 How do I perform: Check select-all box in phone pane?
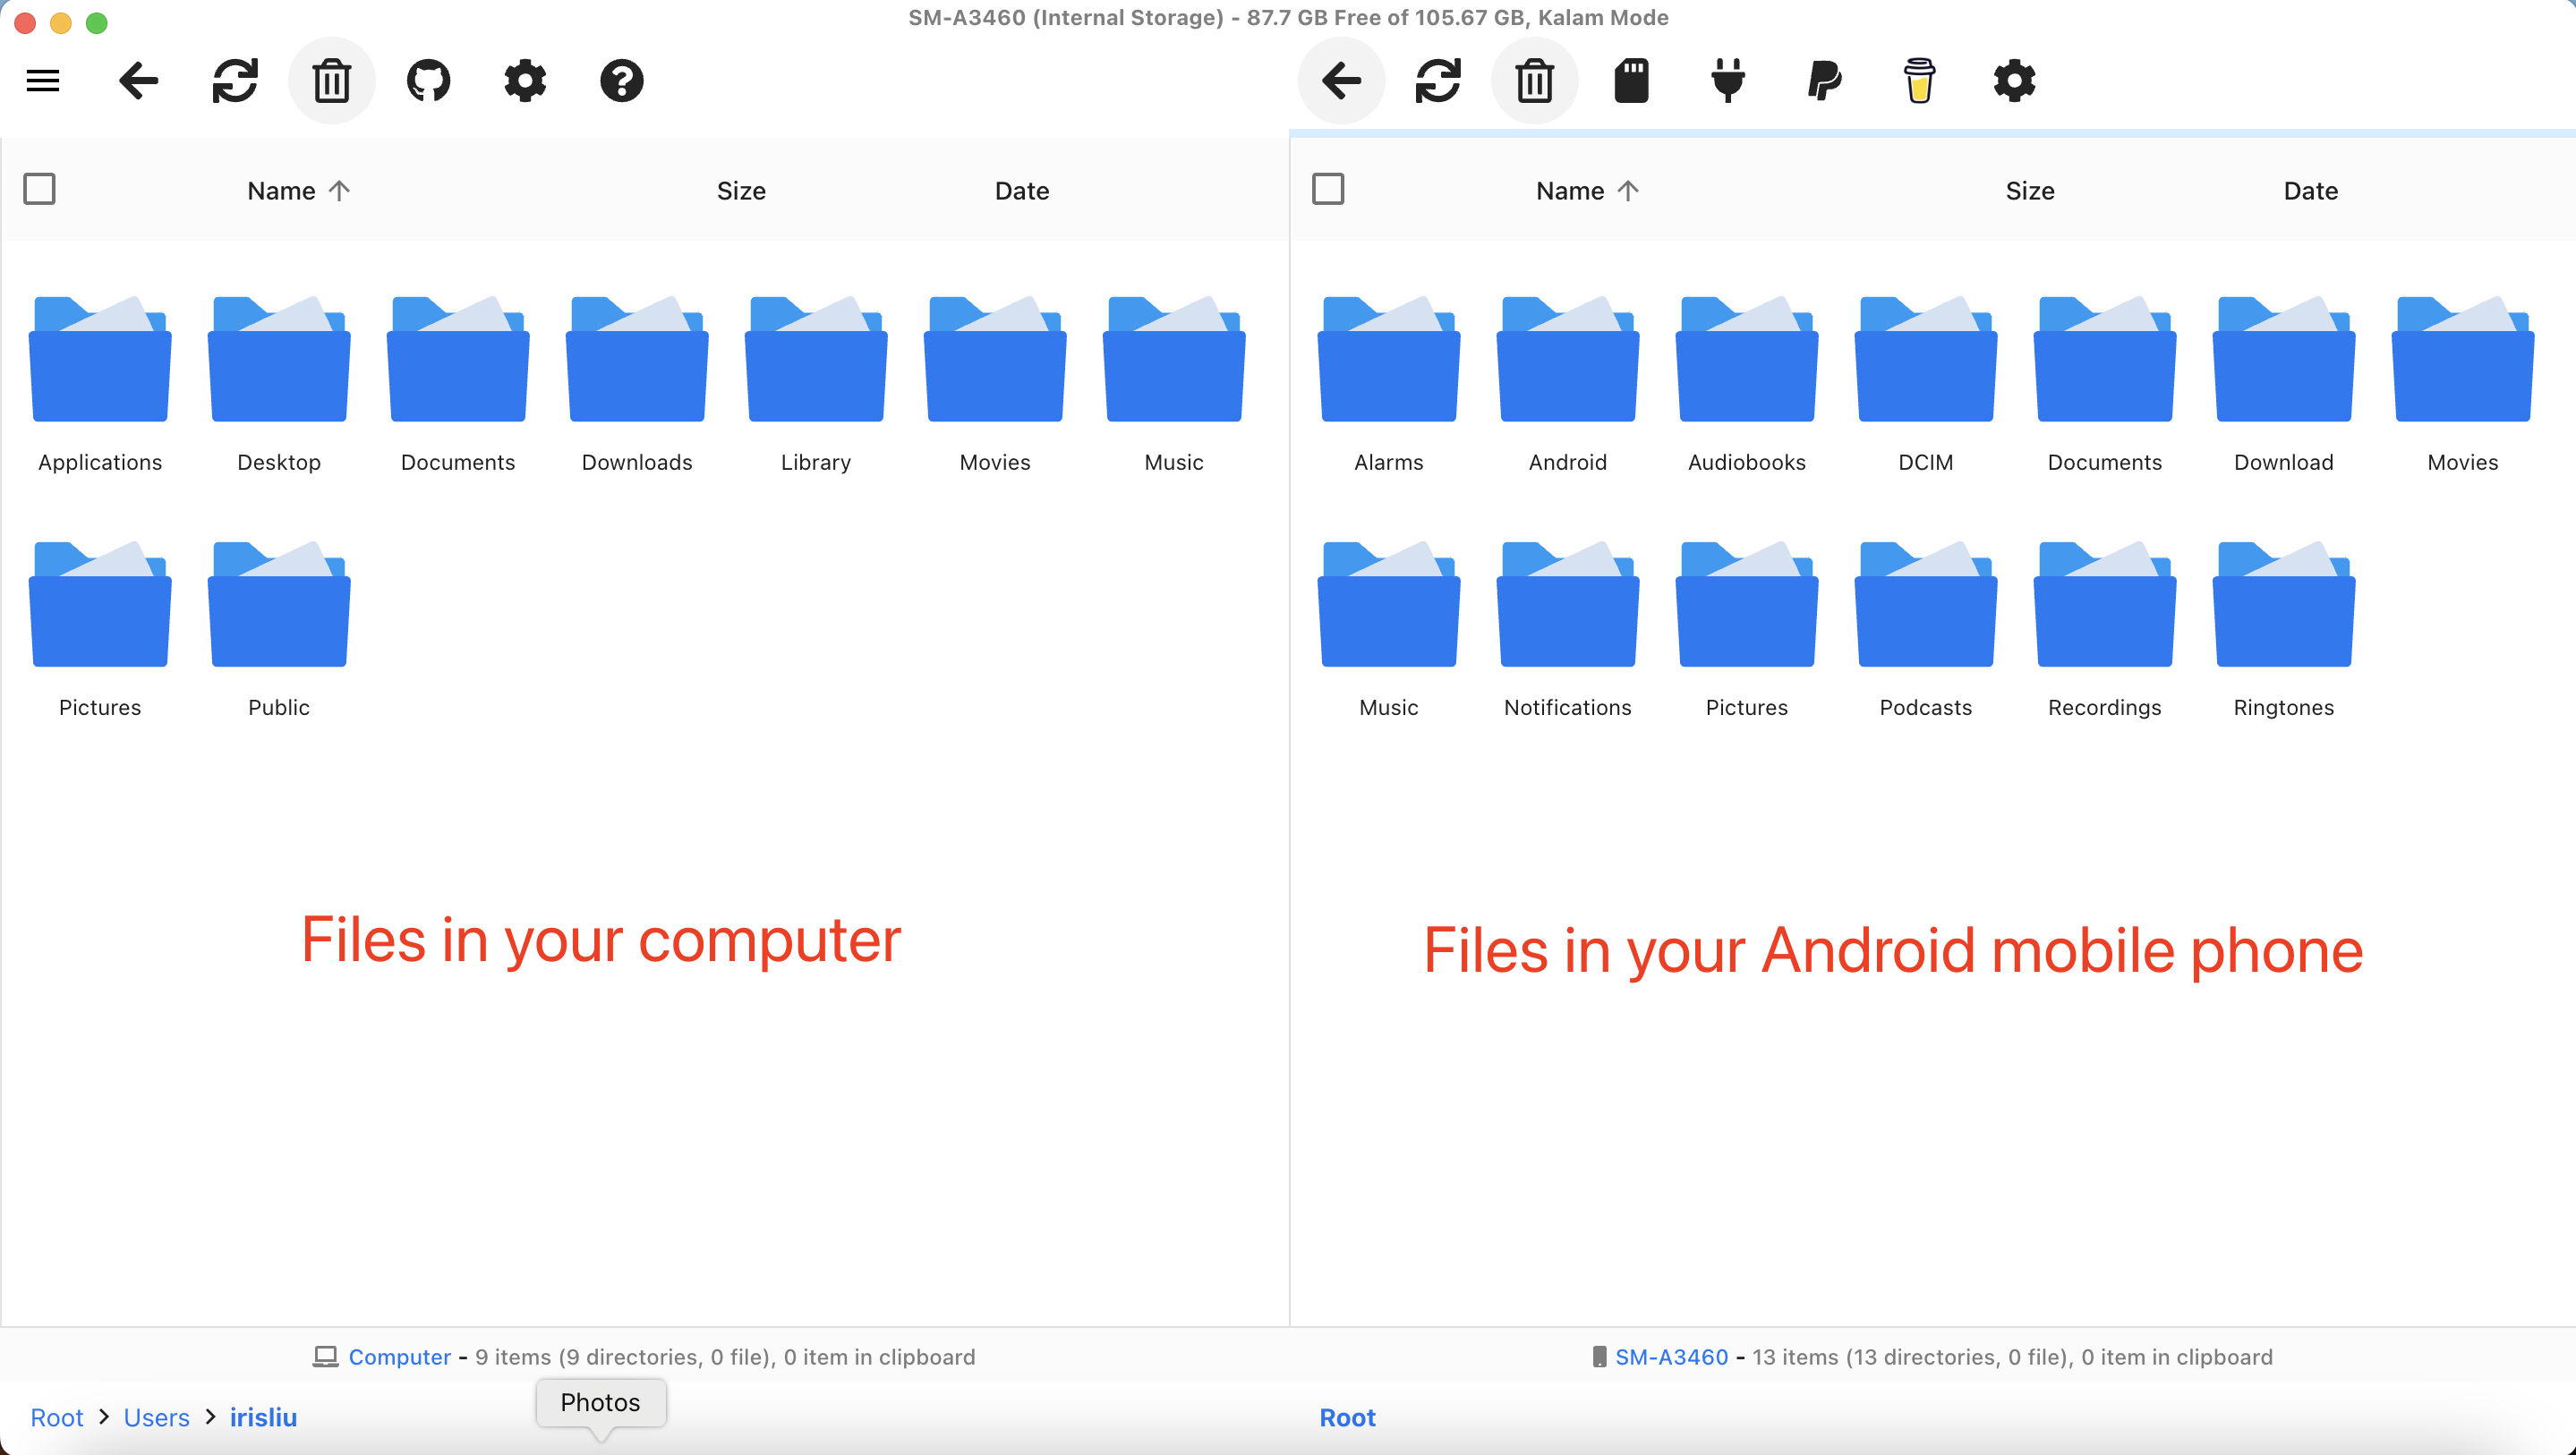point(1328,189)
